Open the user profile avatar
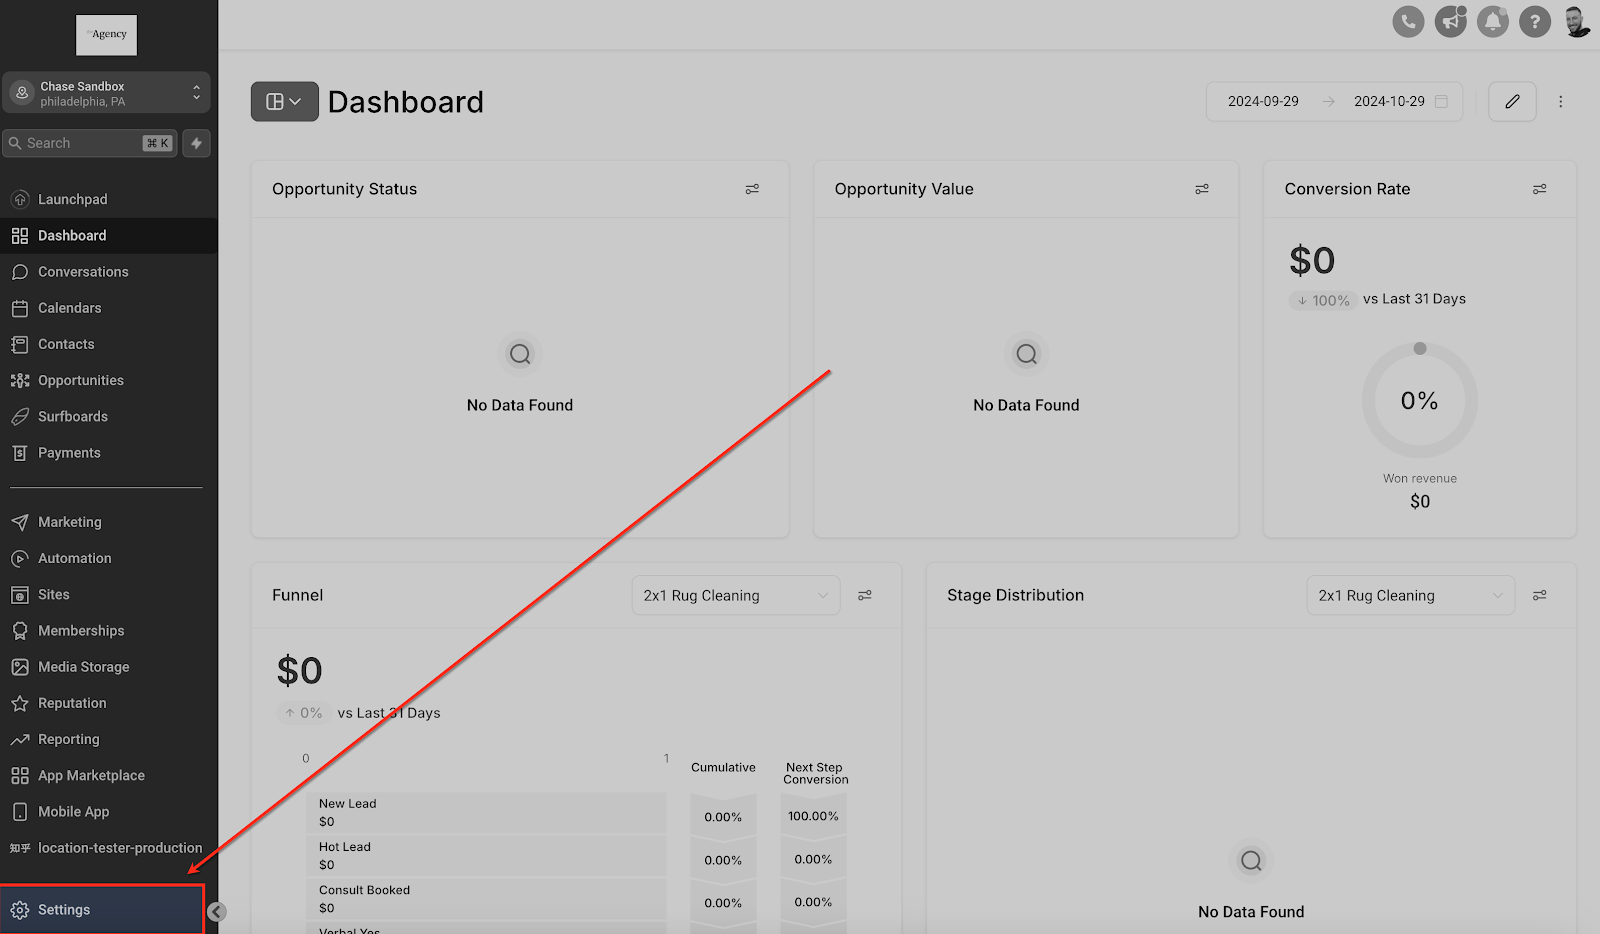Image resolution: width=1600 pixels, height=934 pixels. [1577, 21]
